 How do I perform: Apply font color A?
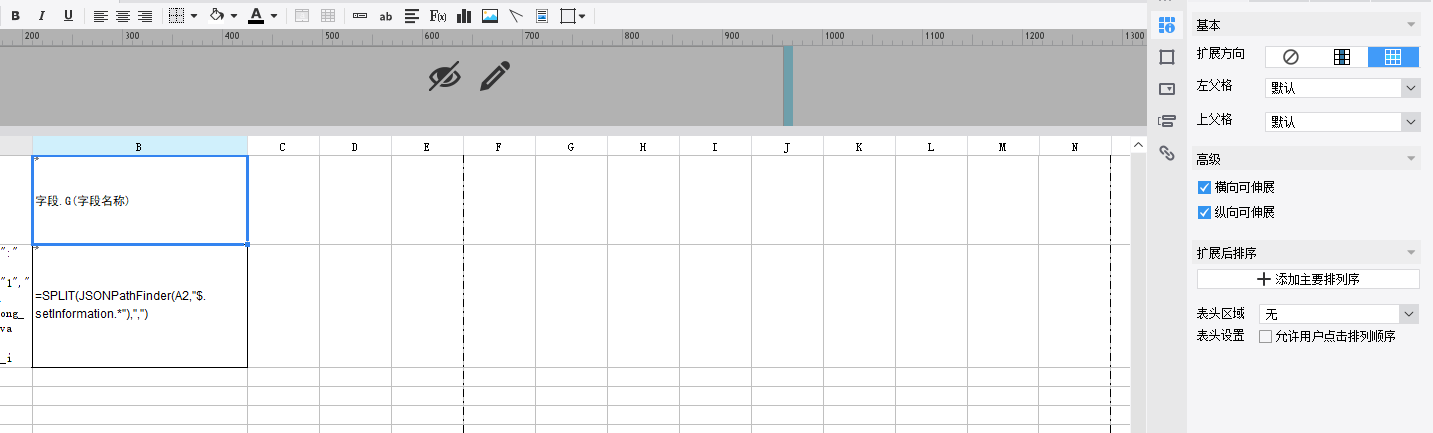(256, 16)
